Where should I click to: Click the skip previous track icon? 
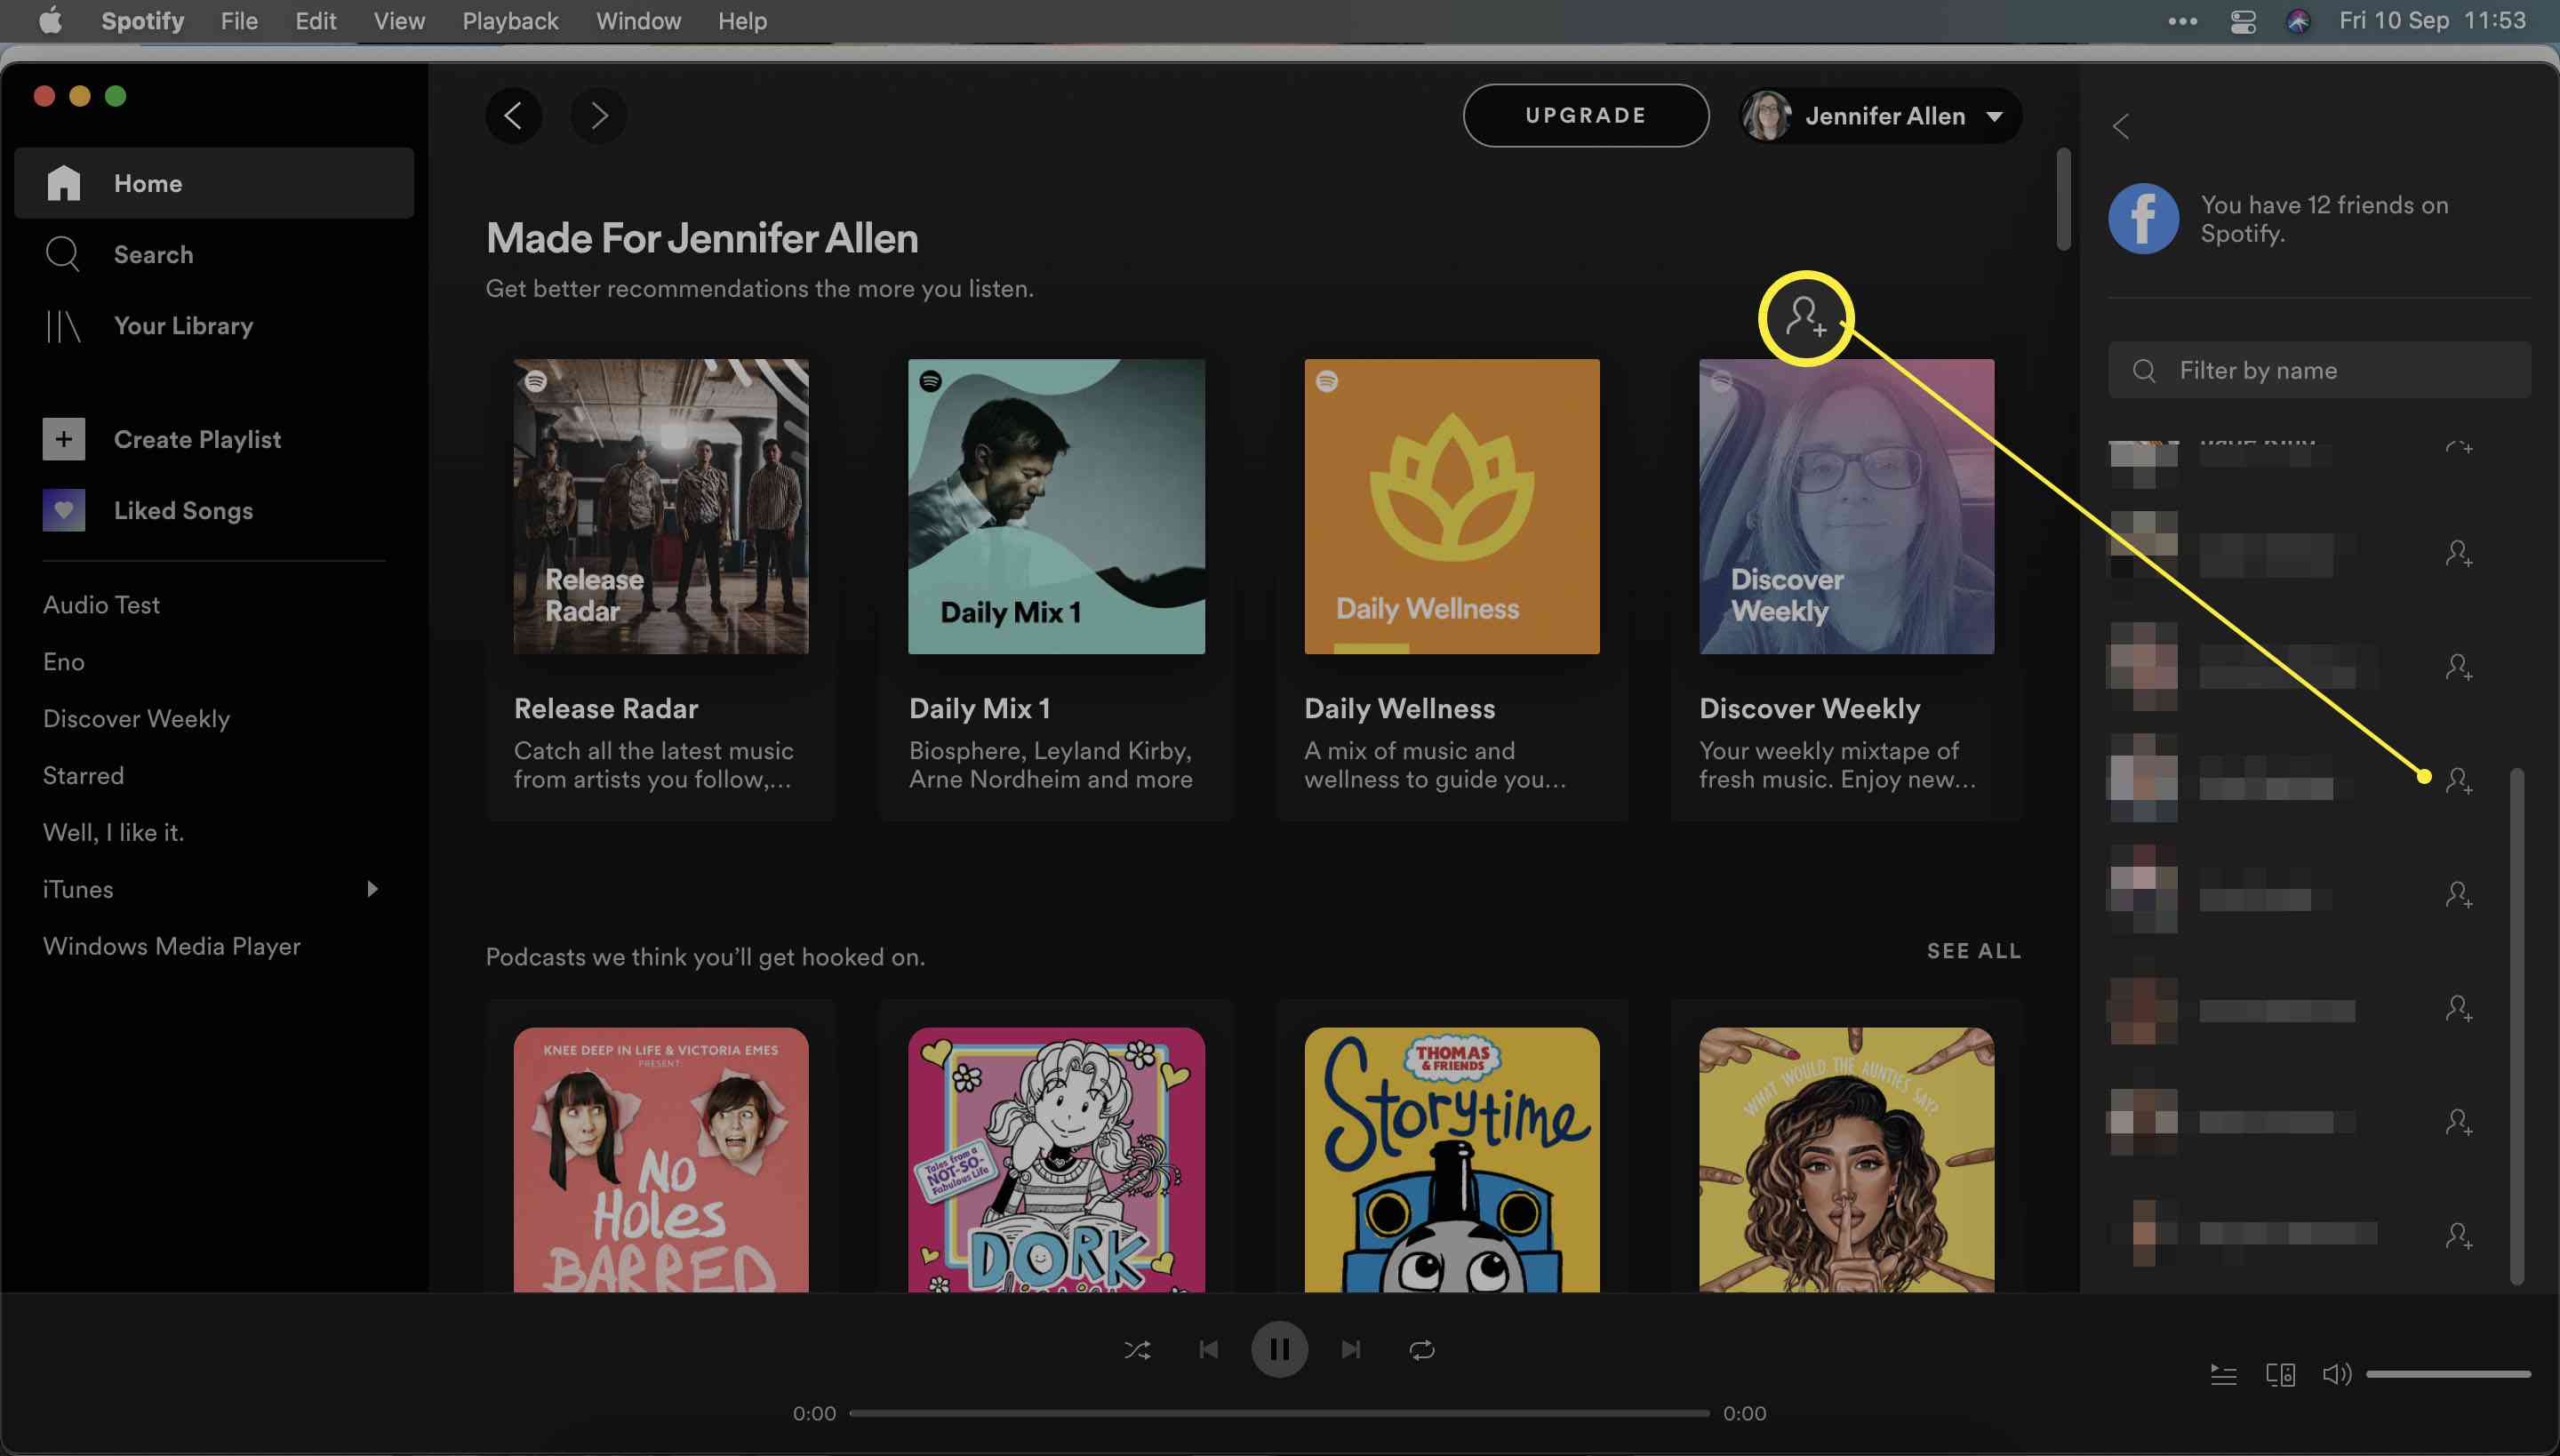[x=1210, y=1348]
